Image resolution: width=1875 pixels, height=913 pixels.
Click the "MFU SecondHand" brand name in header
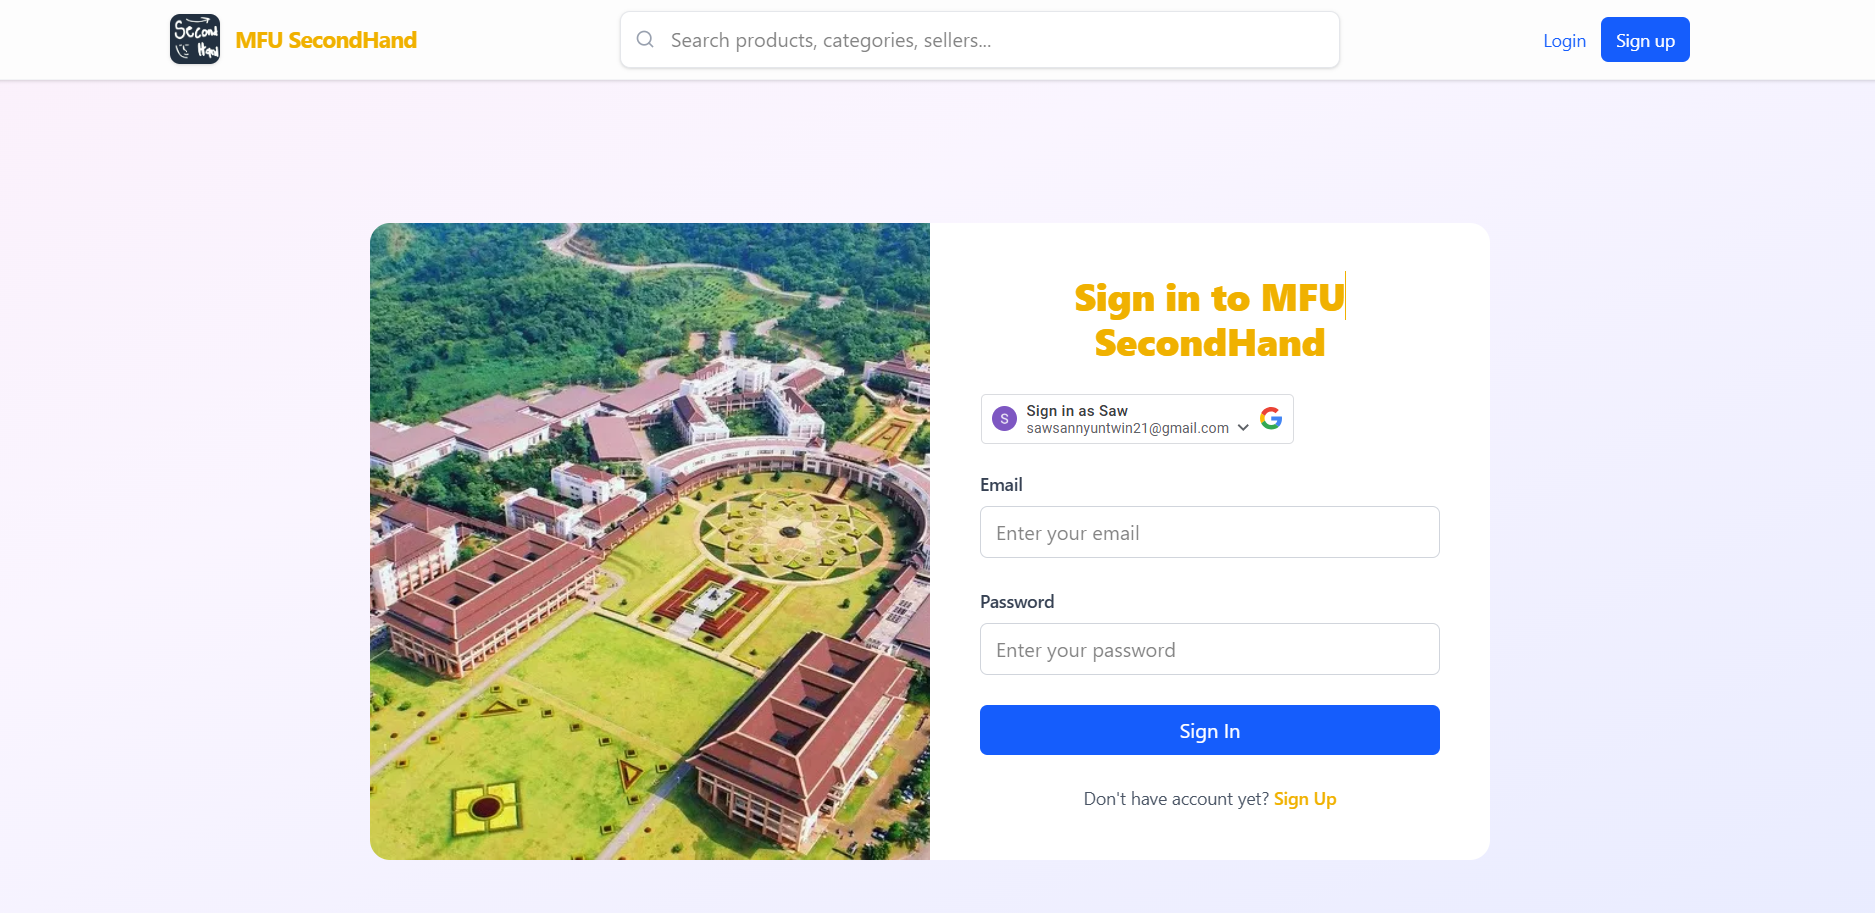tap(326, 40)
